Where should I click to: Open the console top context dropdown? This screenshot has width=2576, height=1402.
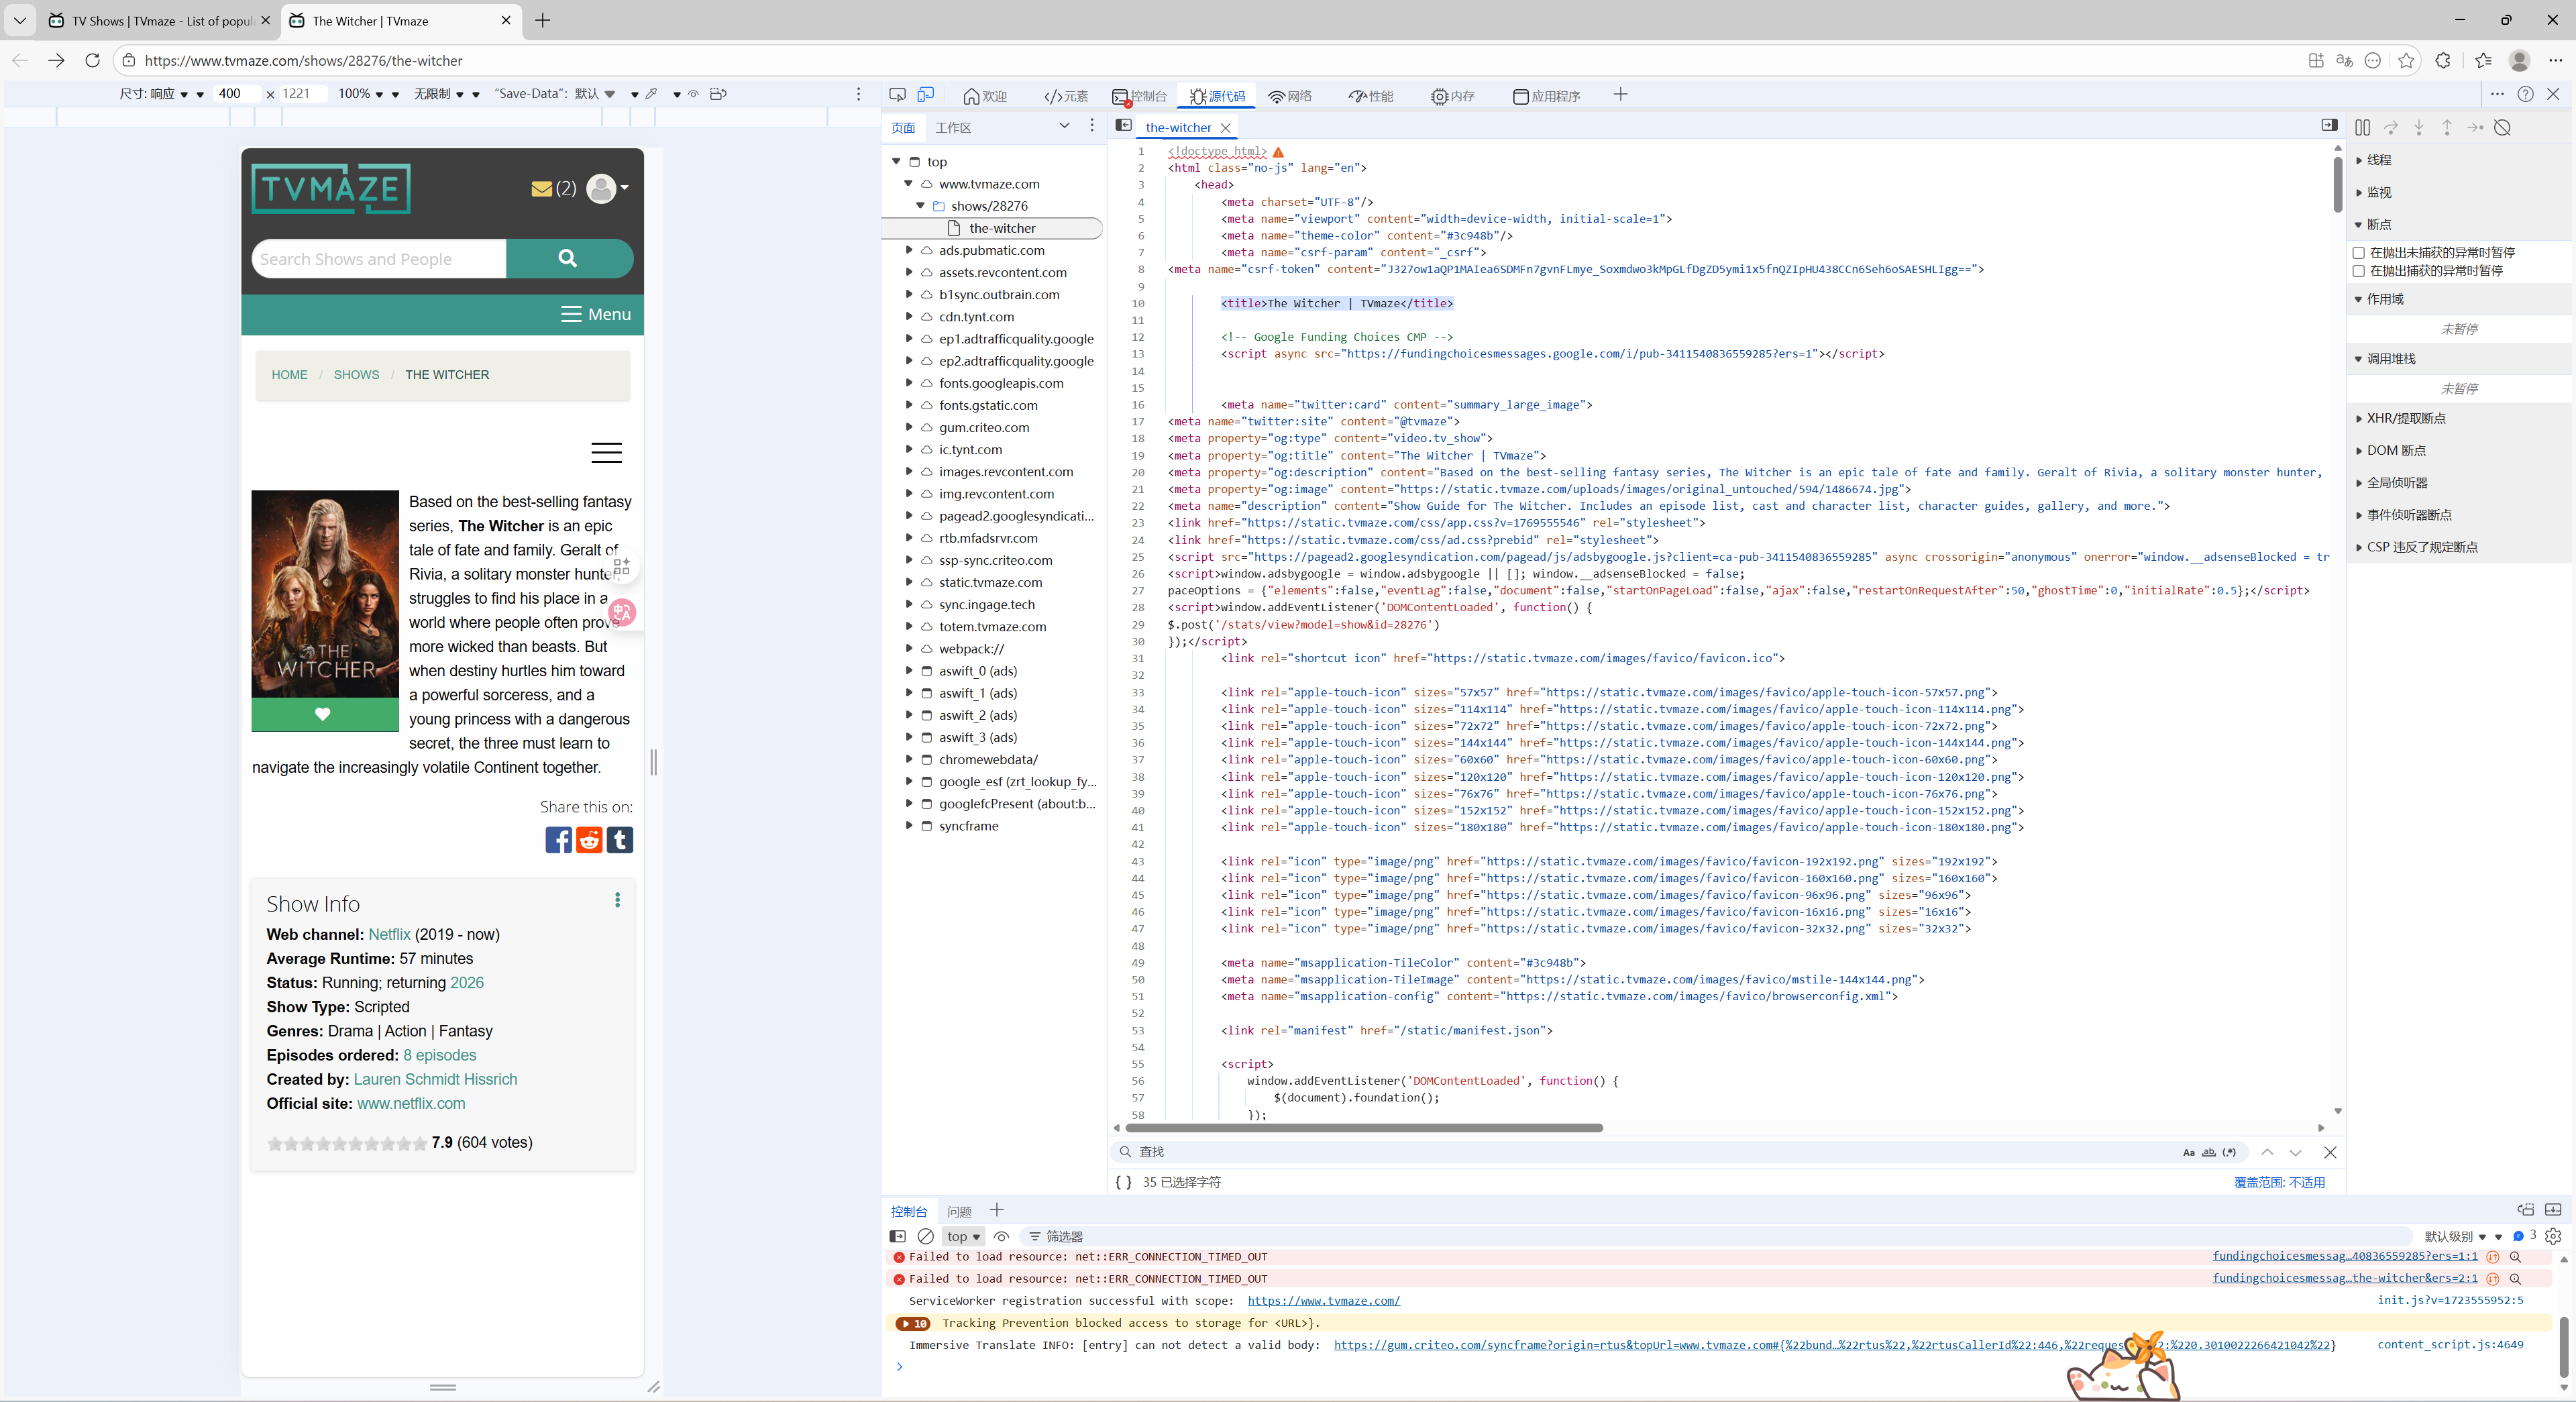pos(963,1237)
